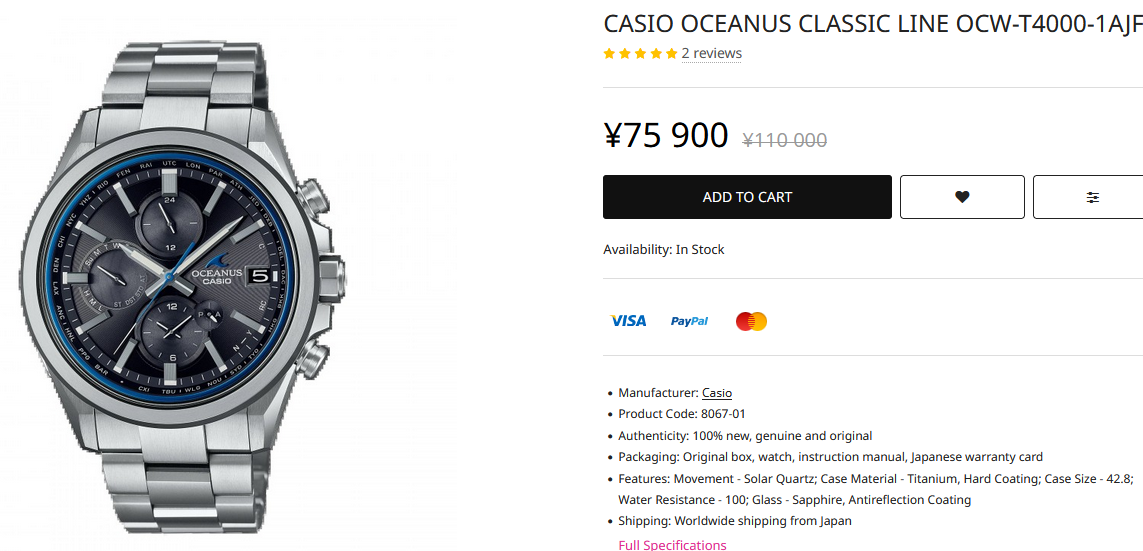Click the compare sliders icon button
The image size is (1143, 551).
coord(1092,197)
